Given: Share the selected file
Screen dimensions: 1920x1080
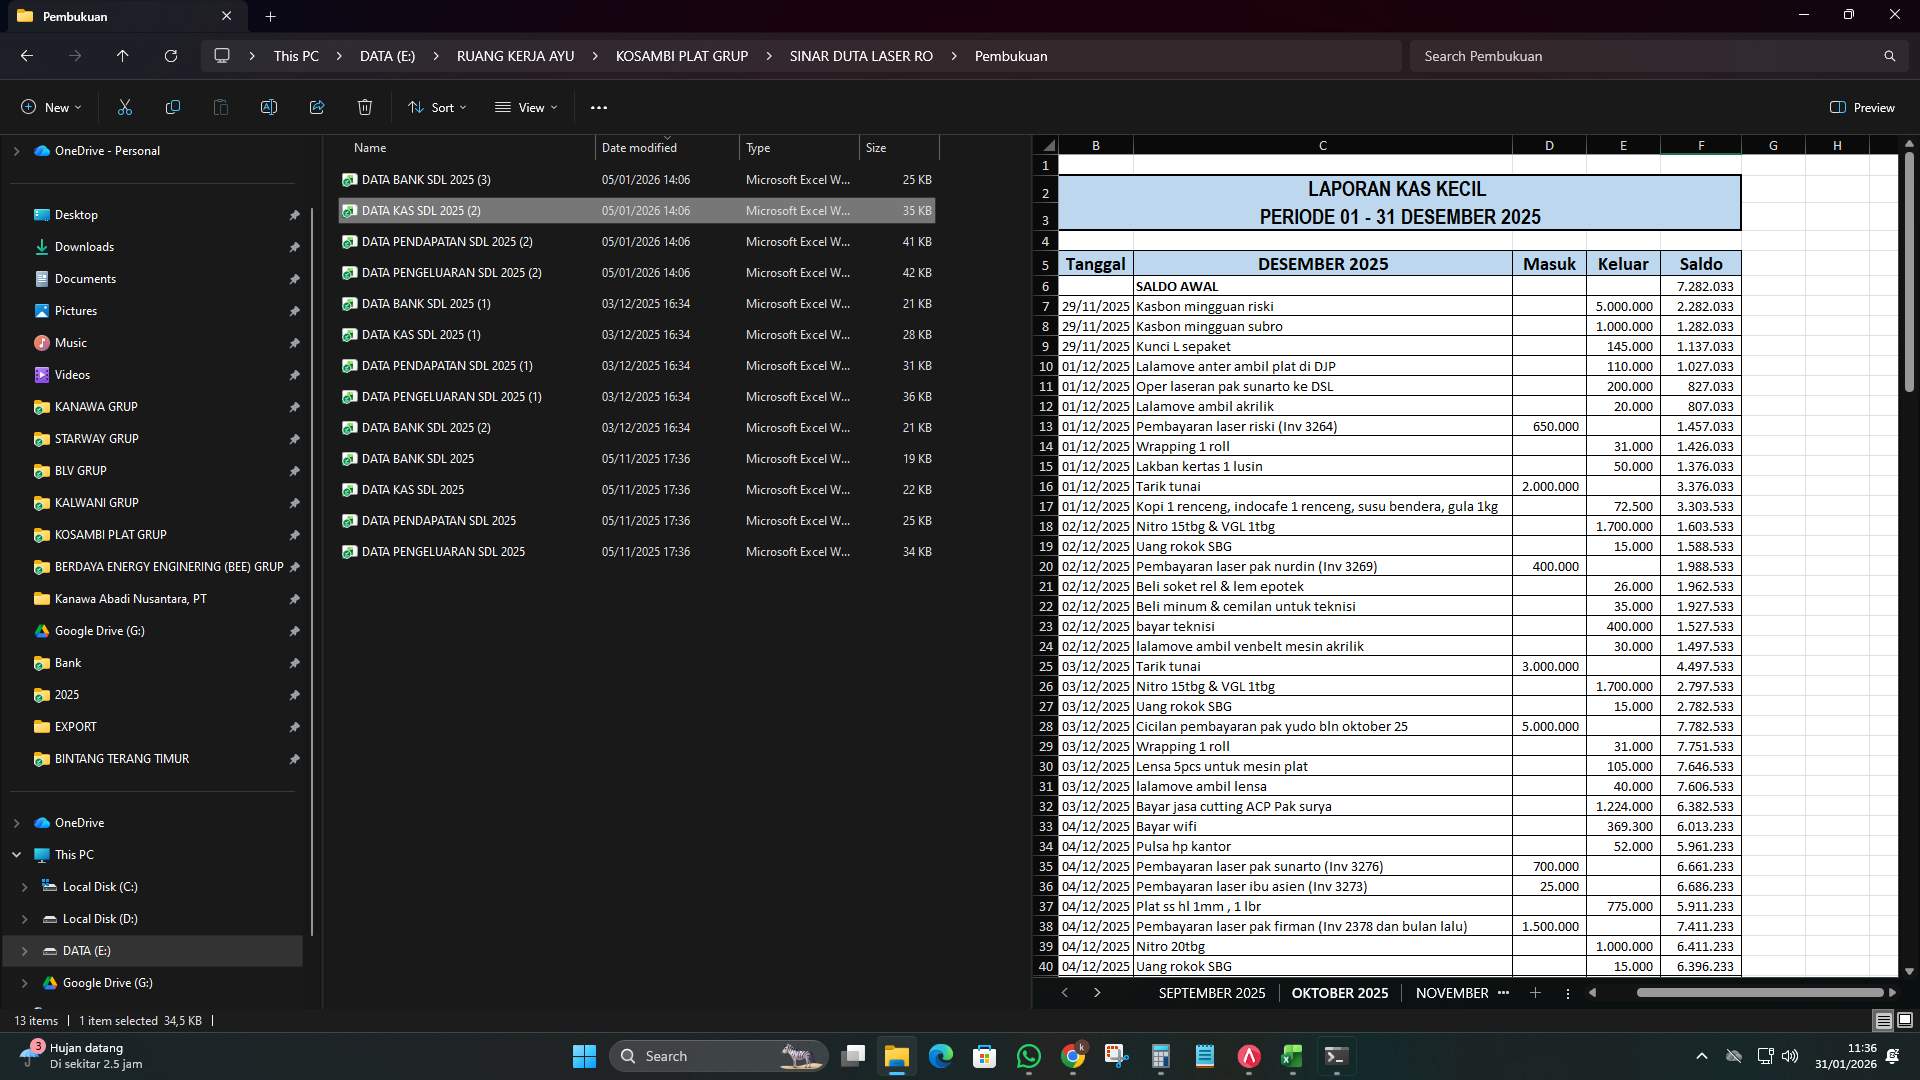Looking at the screenshot, I should tap(316, 107).
